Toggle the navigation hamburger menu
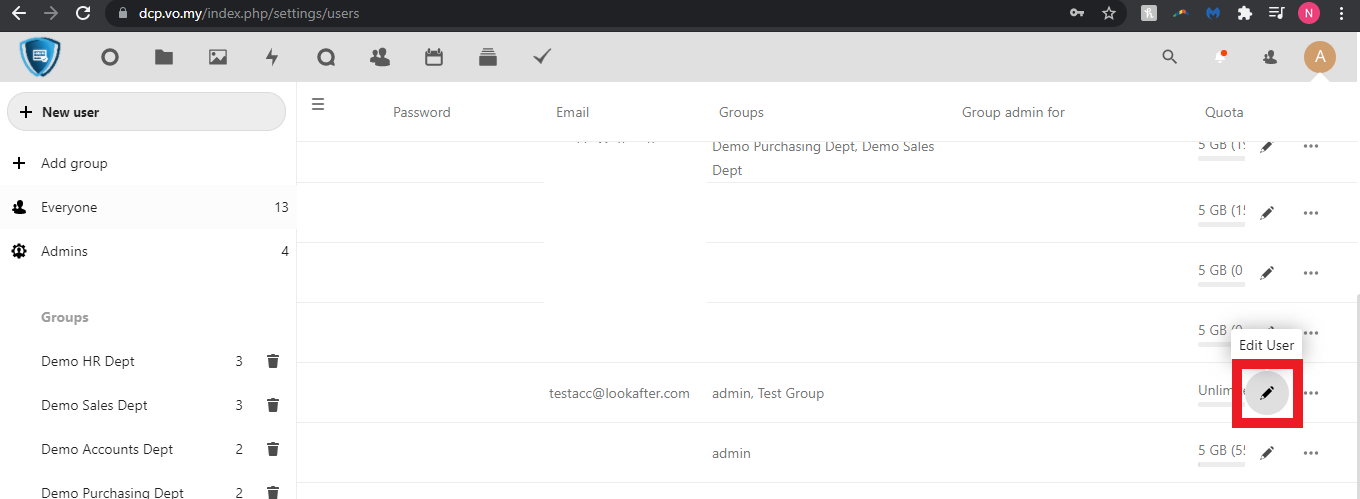 318,104
